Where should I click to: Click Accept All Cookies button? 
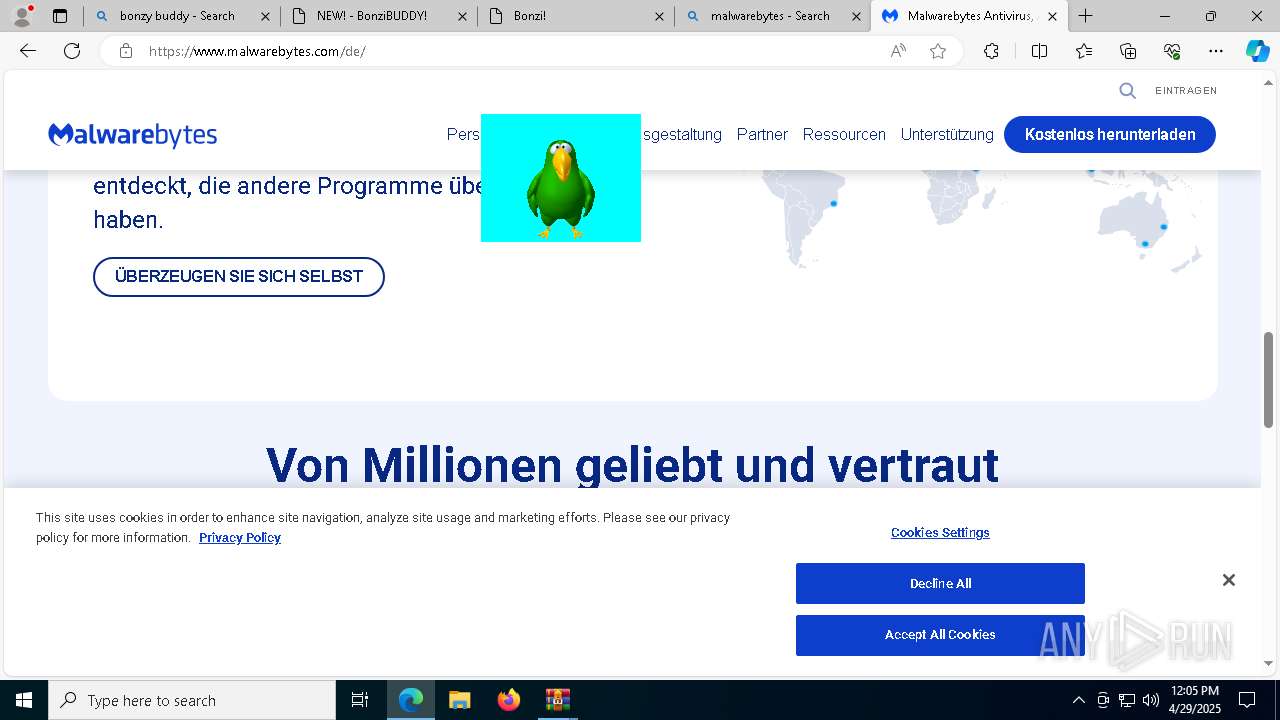tap(940, 635)
